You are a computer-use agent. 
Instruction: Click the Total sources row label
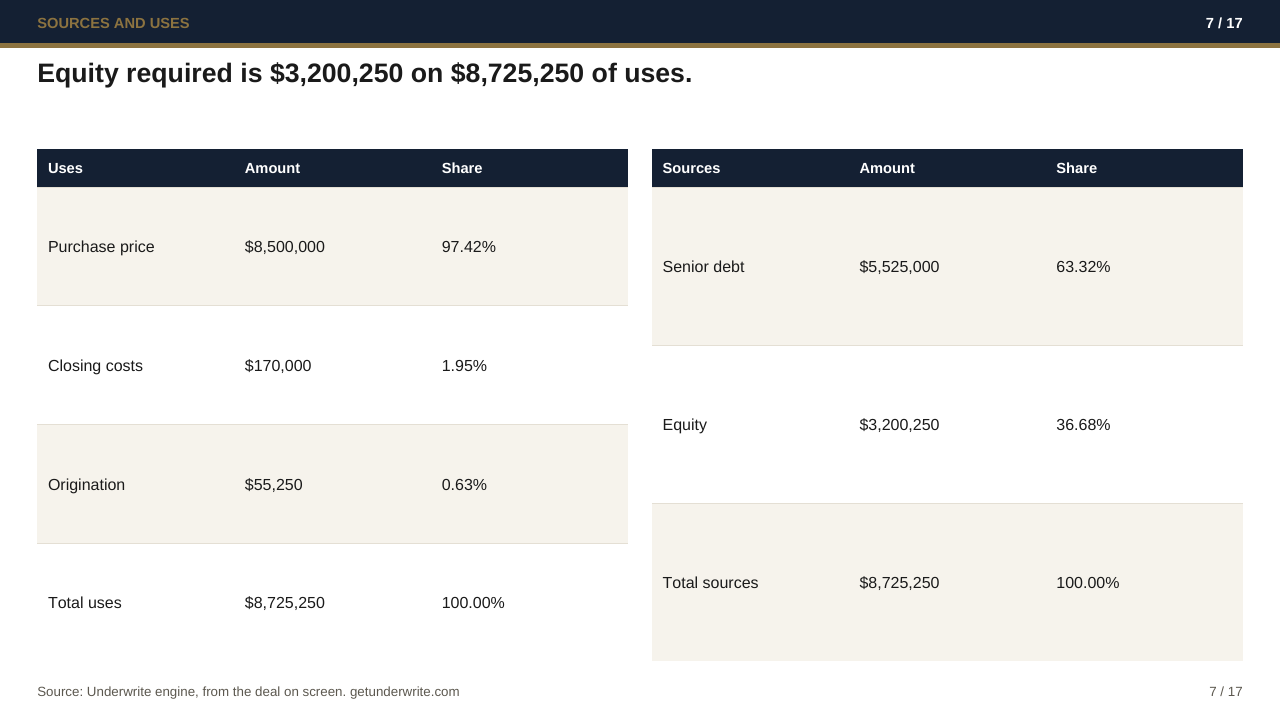pyautogui.click(x=711, y=583)
